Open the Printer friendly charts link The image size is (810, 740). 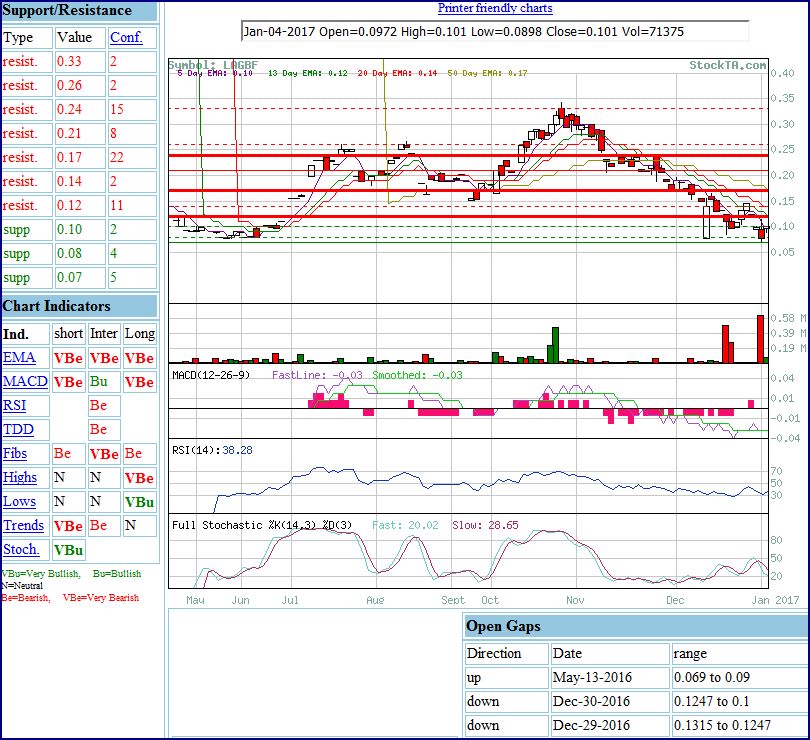tap(495, 8)
